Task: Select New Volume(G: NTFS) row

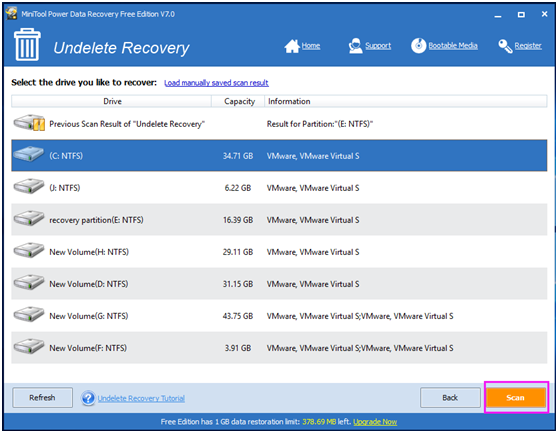Action: point(279,316)
